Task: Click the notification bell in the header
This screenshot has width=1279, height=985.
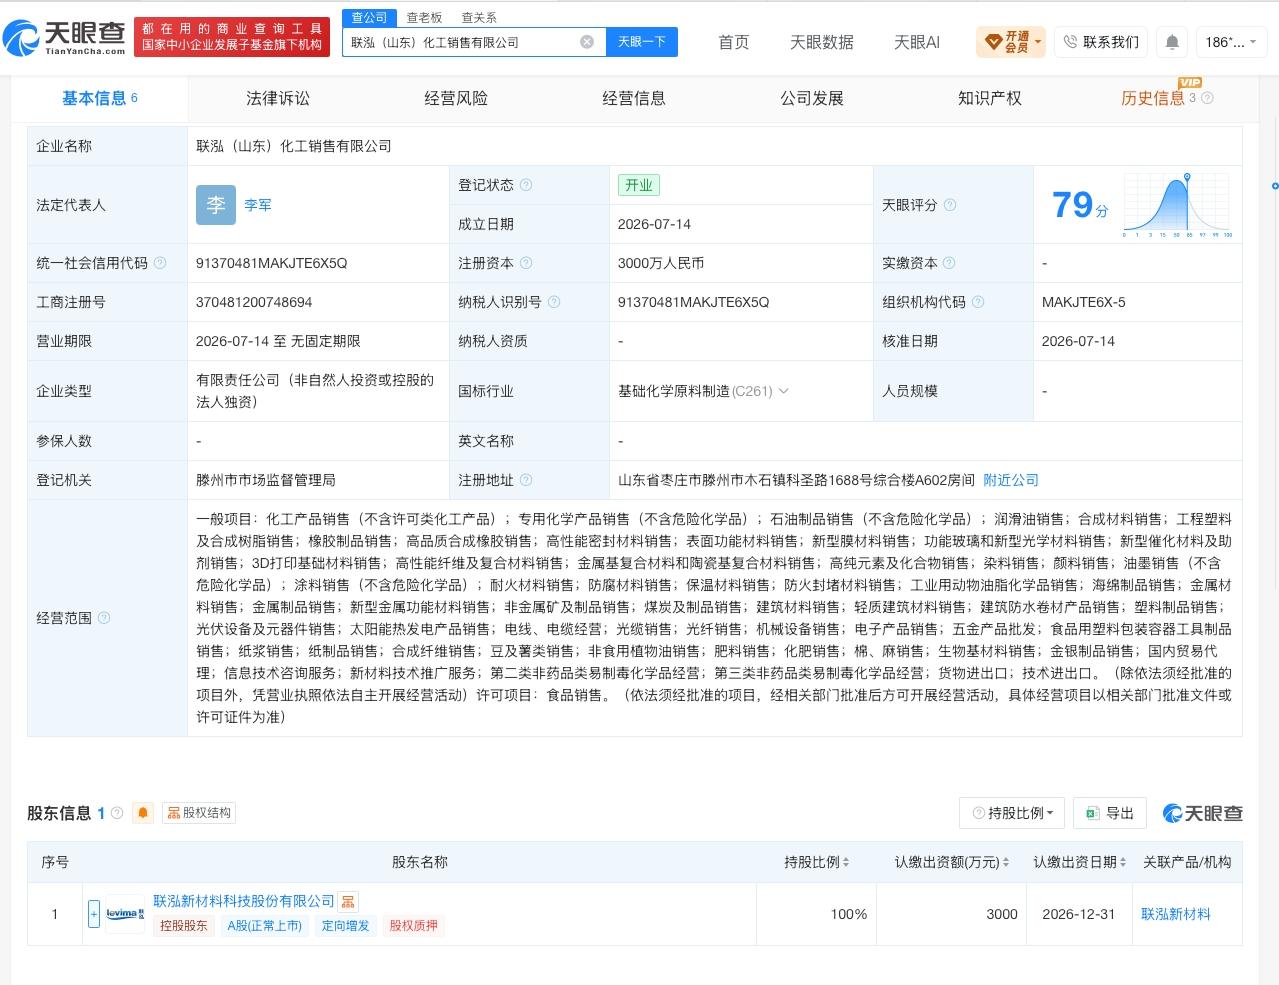Action: point(1172,42)
